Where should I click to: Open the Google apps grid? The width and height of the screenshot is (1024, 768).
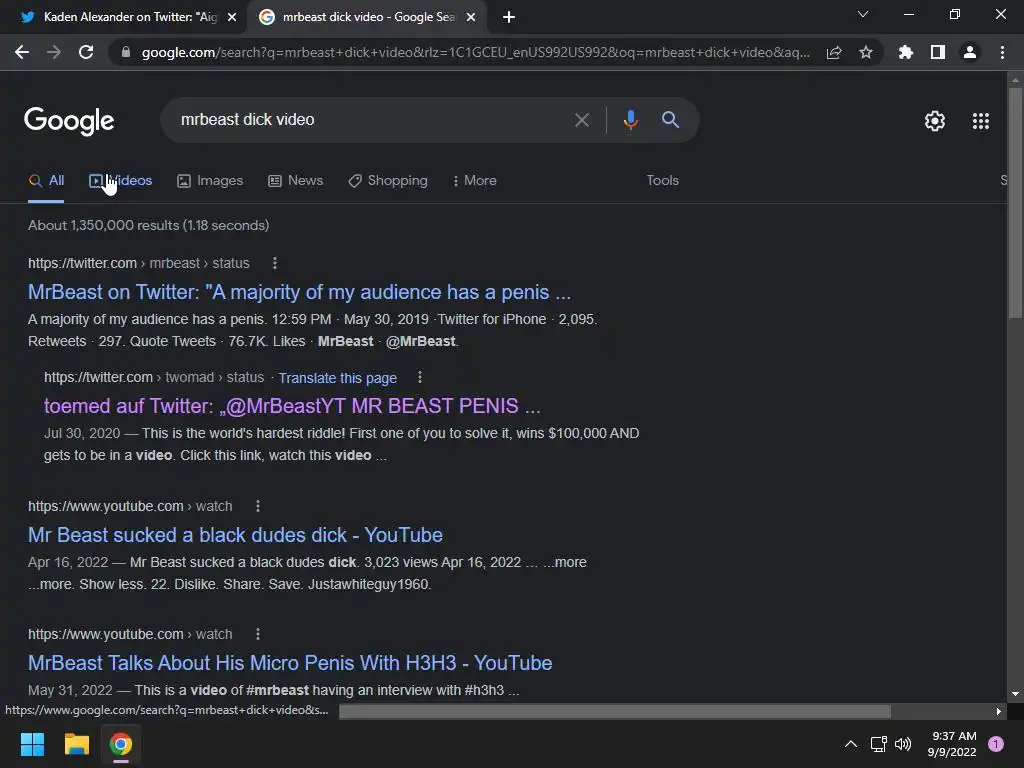pyautogui.click(x=981, y=121)
